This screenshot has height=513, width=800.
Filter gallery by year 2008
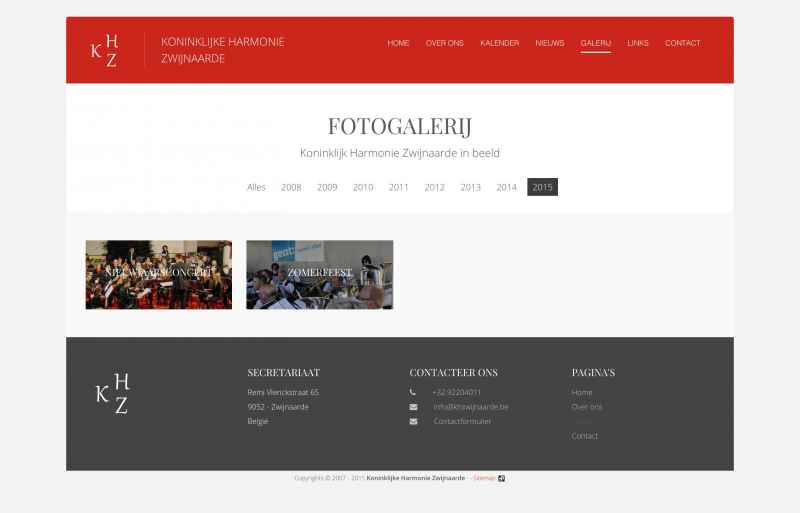(291, 187)
